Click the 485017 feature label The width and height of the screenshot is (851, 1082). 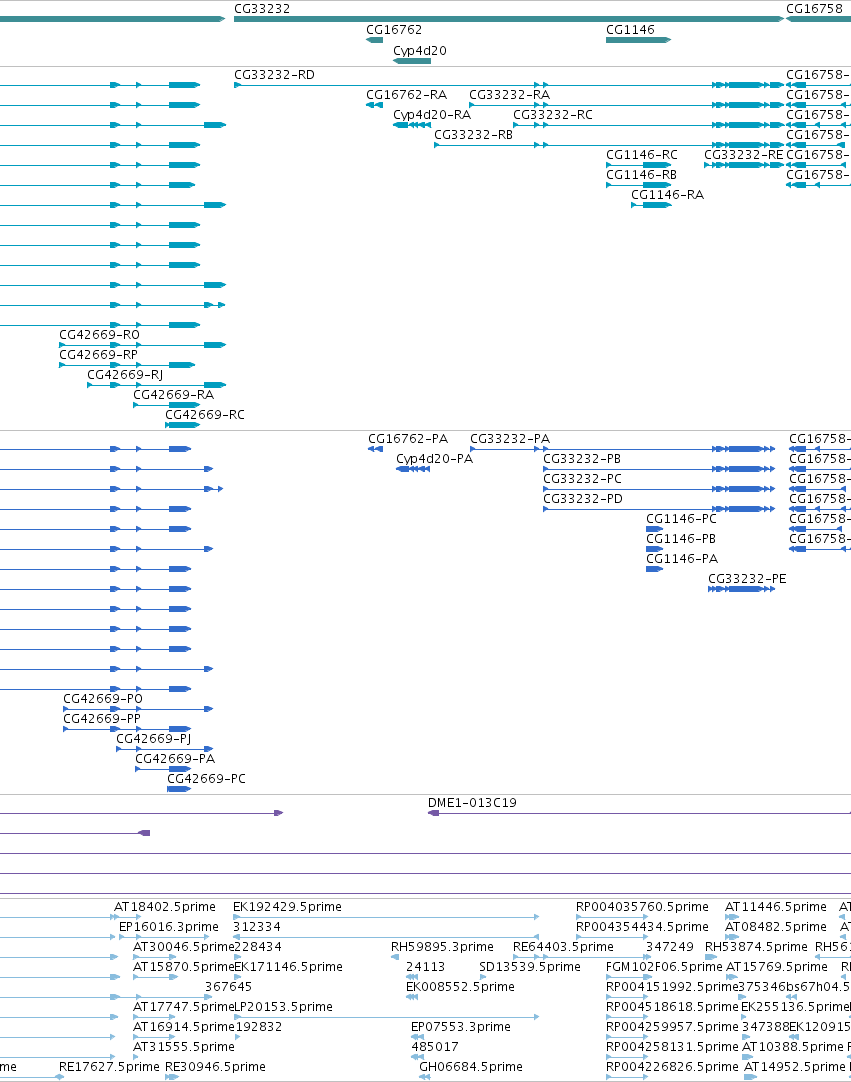point(435,1047)
